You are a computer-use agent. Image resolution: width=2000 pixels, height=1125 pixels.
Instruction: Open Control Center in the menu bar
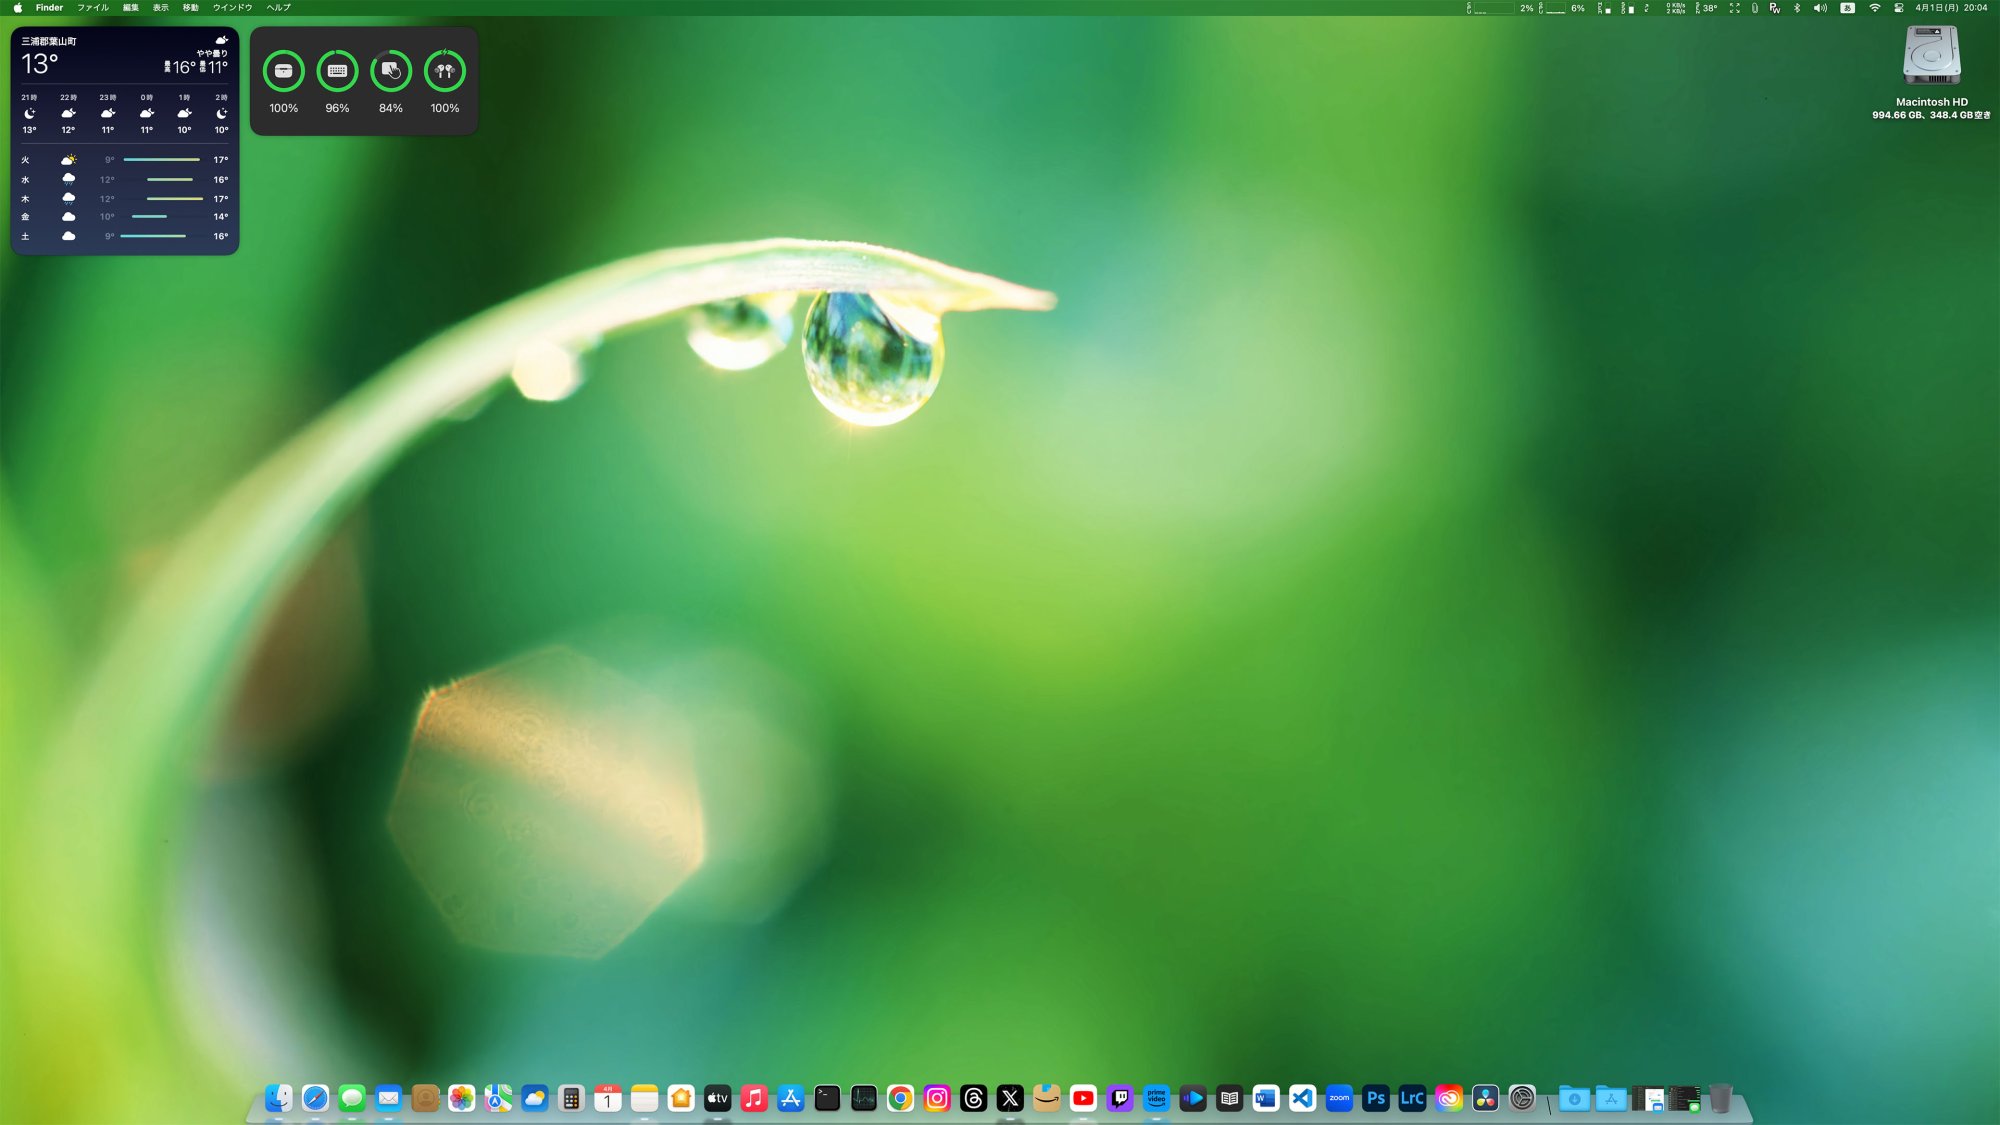point(1898,7)
